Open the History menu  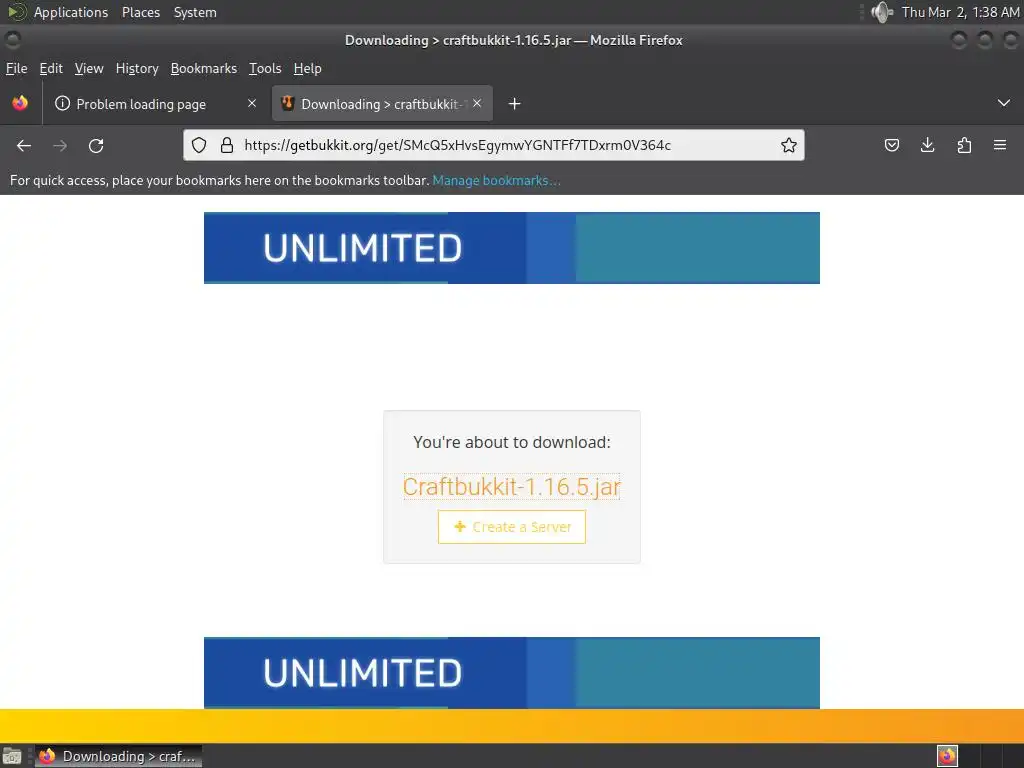pyautogui.click(x=137, y=69)
